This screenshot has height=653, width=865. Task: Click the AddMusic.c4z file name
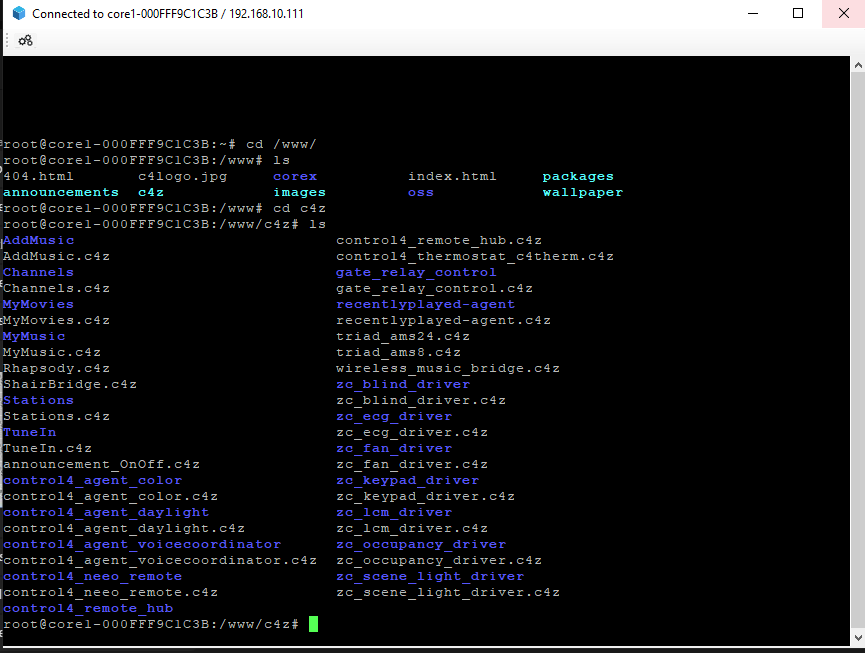56,256
